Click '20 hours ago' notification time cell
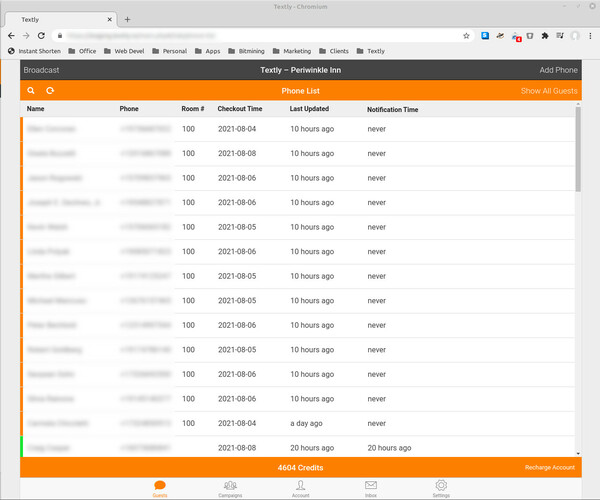This screenshot has width=600, height=500. 390,448
